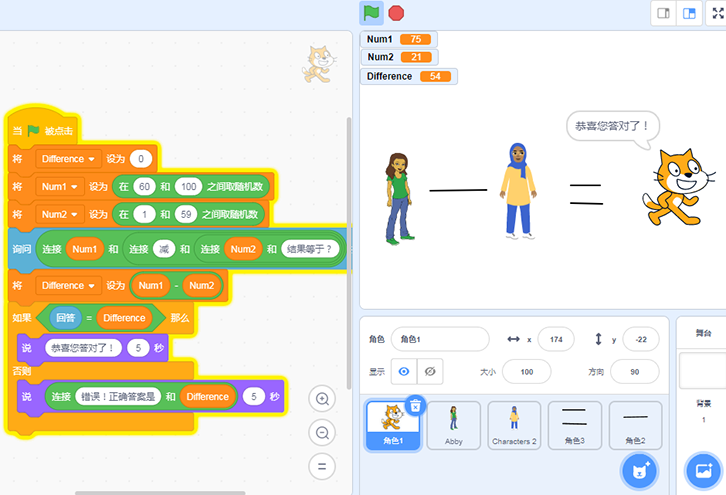The width and height of the screenshot is (726, 495).
Task: Select the Characters 2 sprite thumbnail
Action: click(x=514, y=425)
